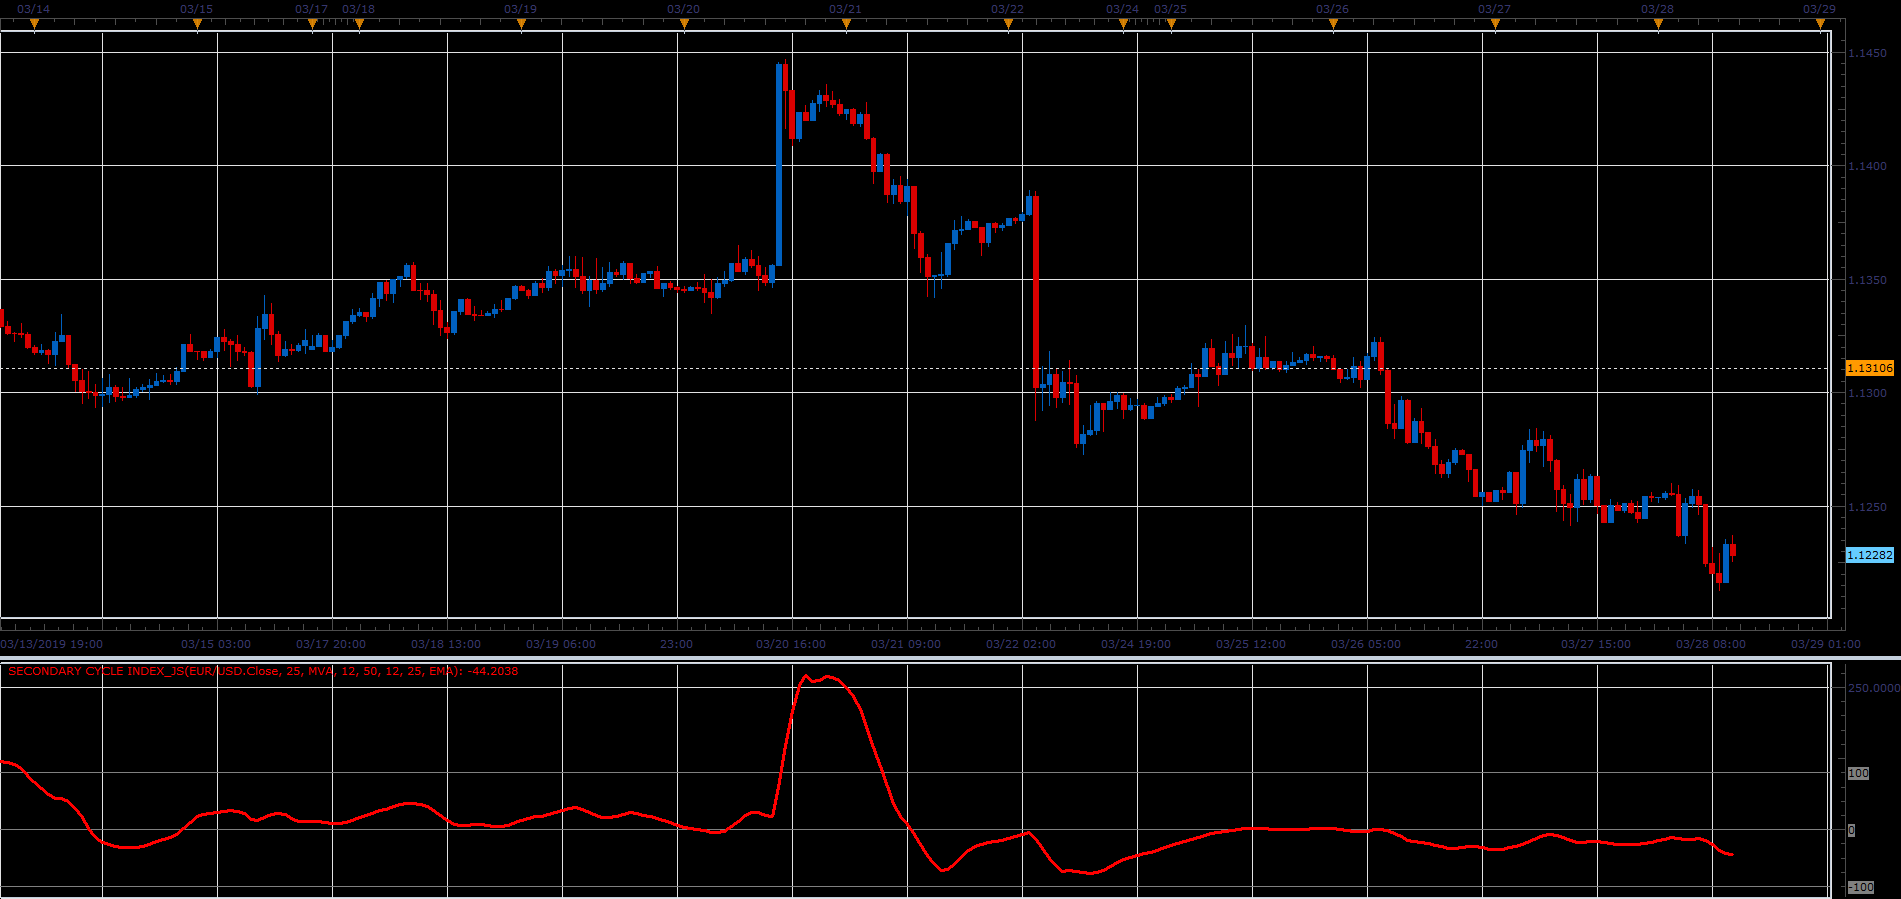Click the 03/29 01:00 time label
Viewport: 1901px width, 899px height.
(x=1826, y=644)
